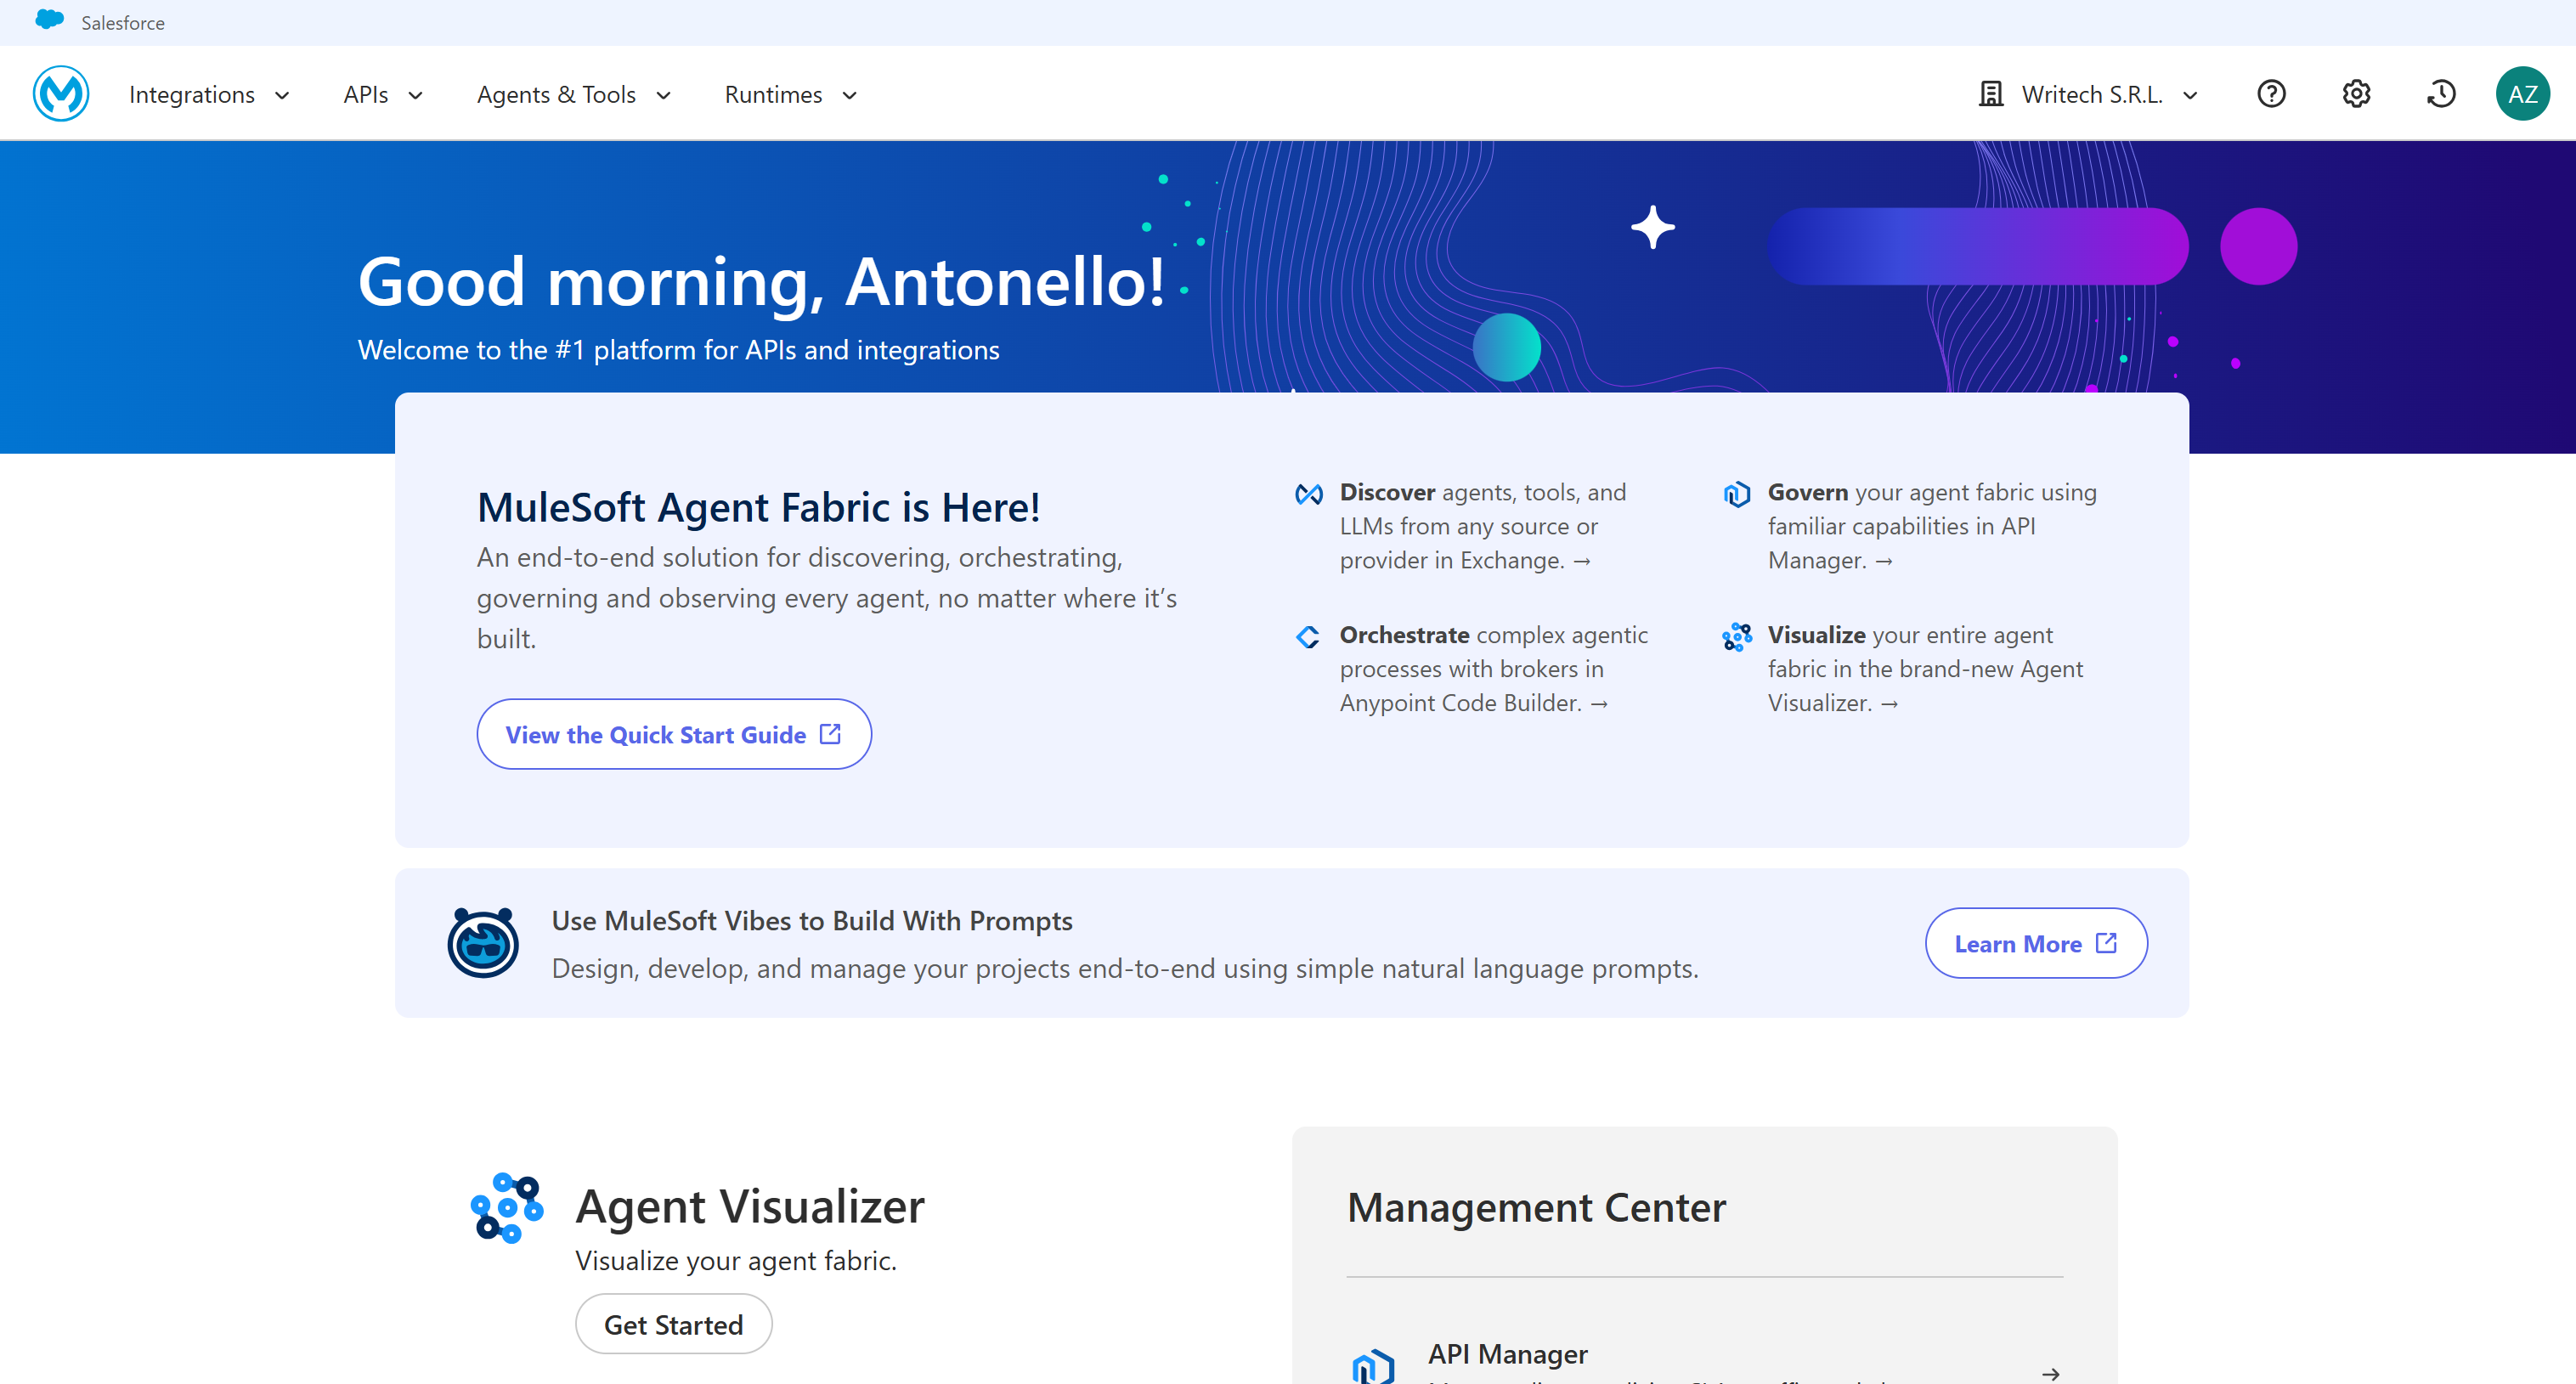Image resolution: width=2576 pixels, height=1384 pixels.
Task: Click the Salesforce cloud logo
Action: 49,20
